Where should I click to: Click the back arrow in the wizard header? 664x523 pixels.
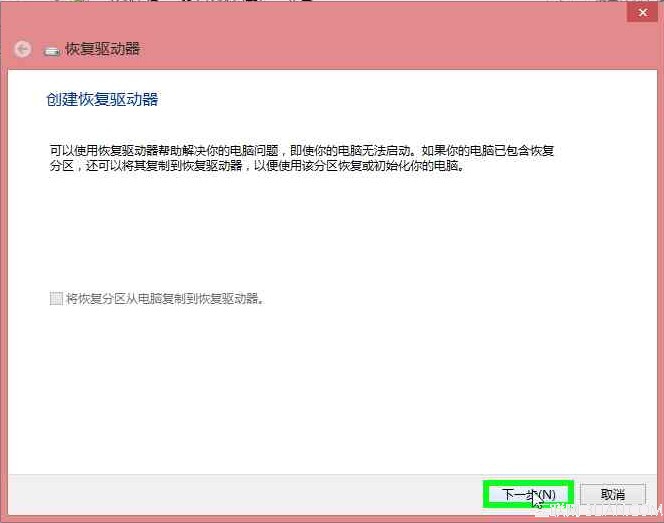point(22,49)
